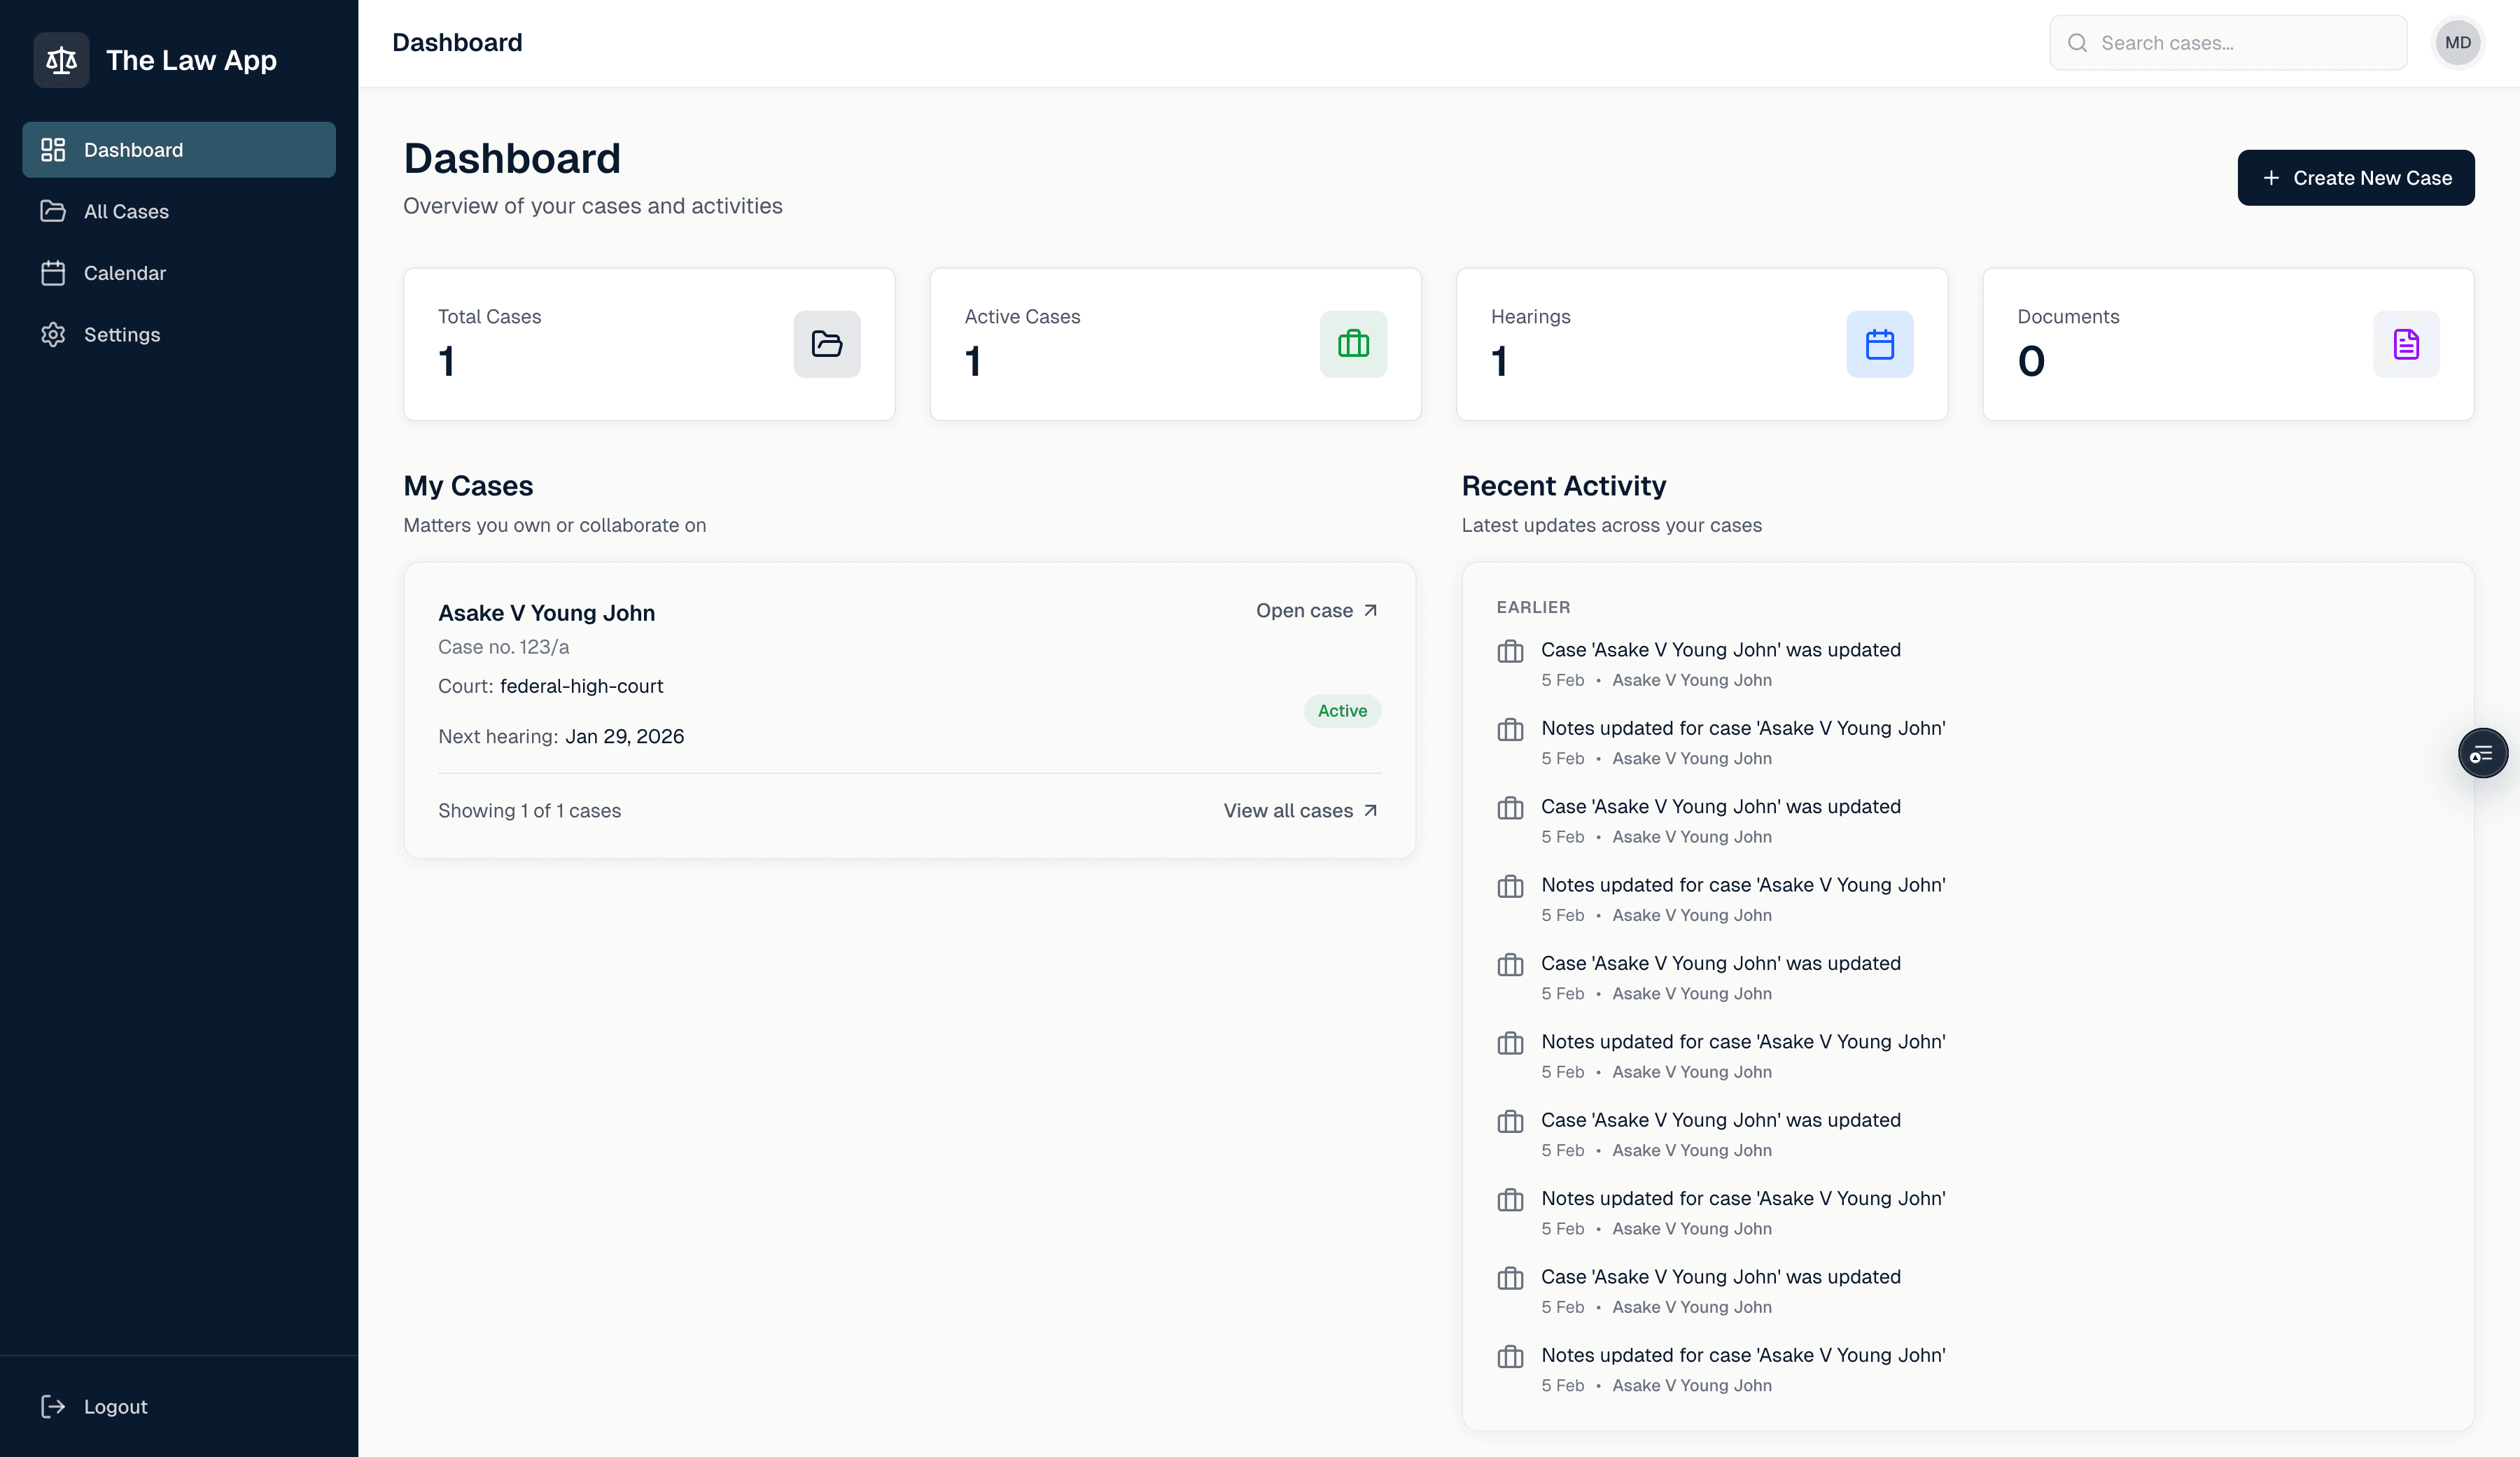
Task: Click the Logout icon at sidebar bottom
Action: click(54, 1406)
